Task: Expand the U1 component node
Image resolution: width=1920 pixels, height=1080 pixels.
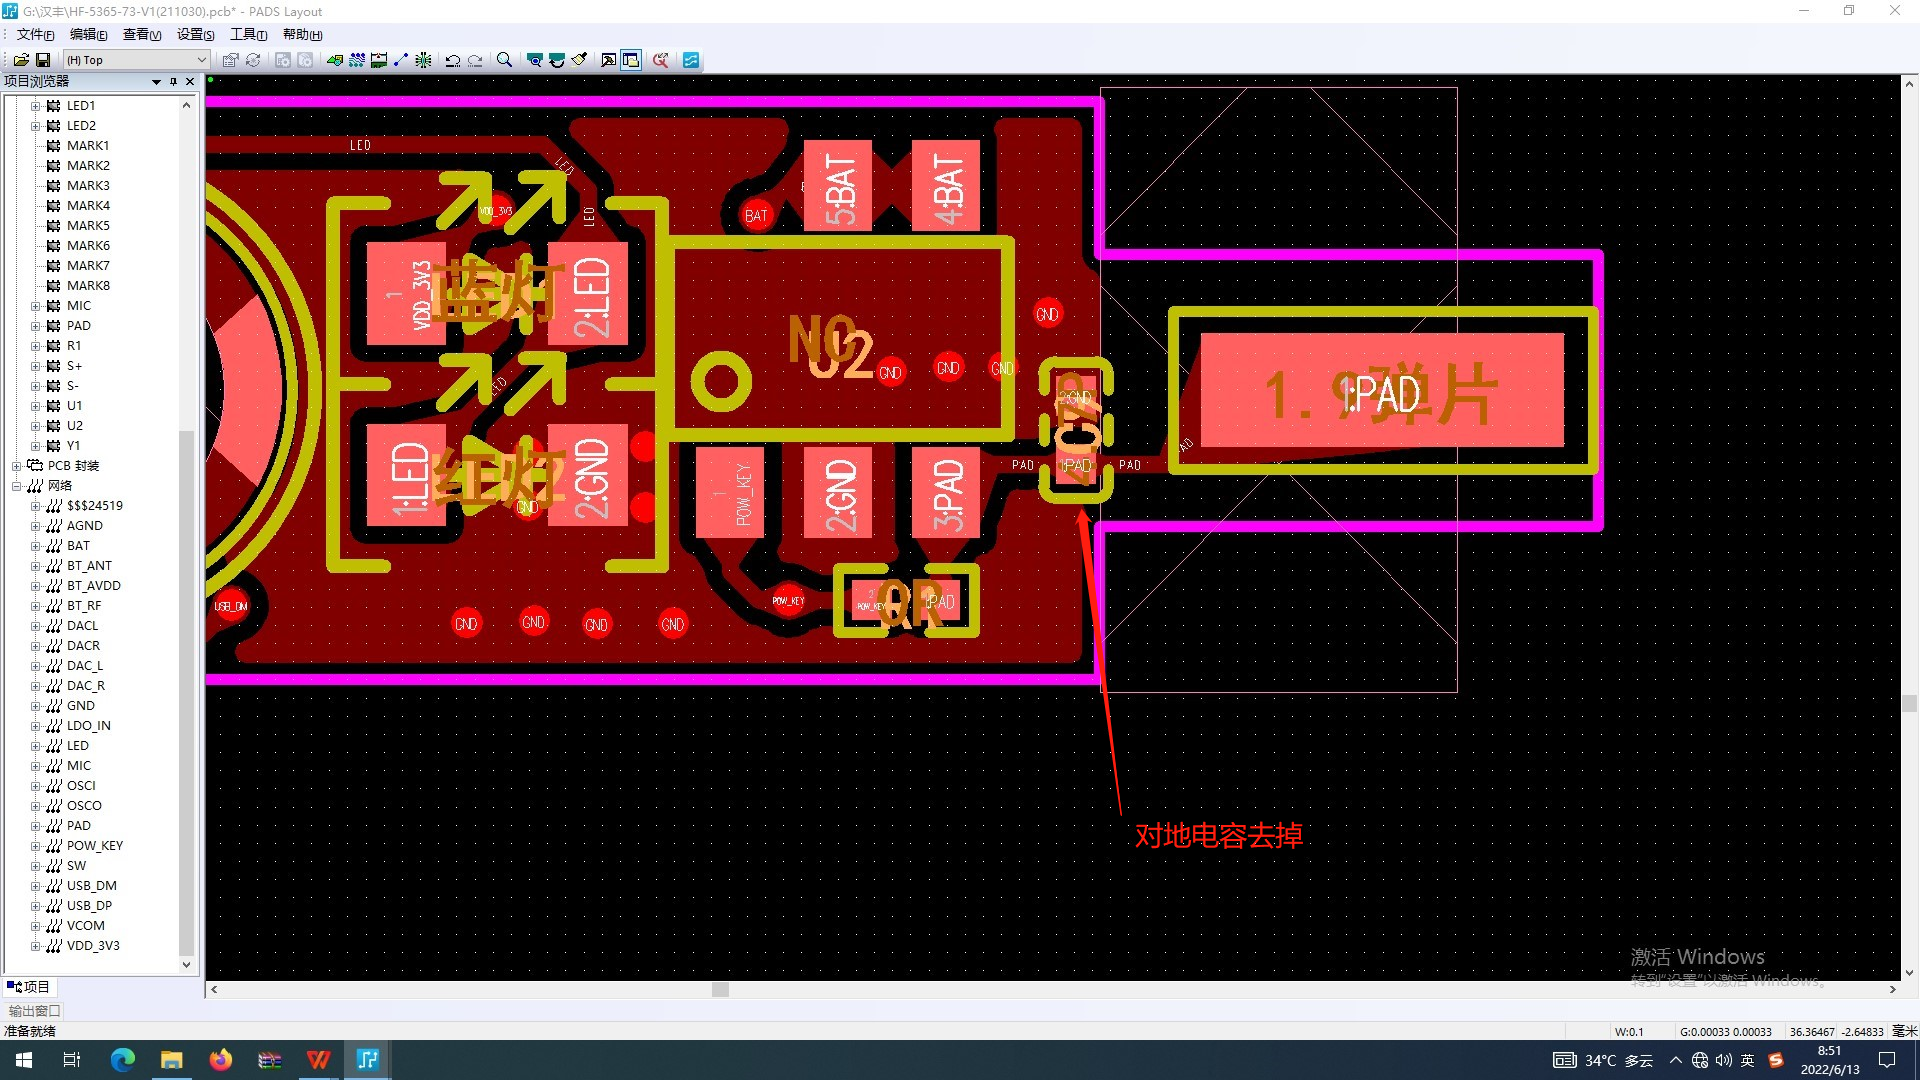Action: 35,405
